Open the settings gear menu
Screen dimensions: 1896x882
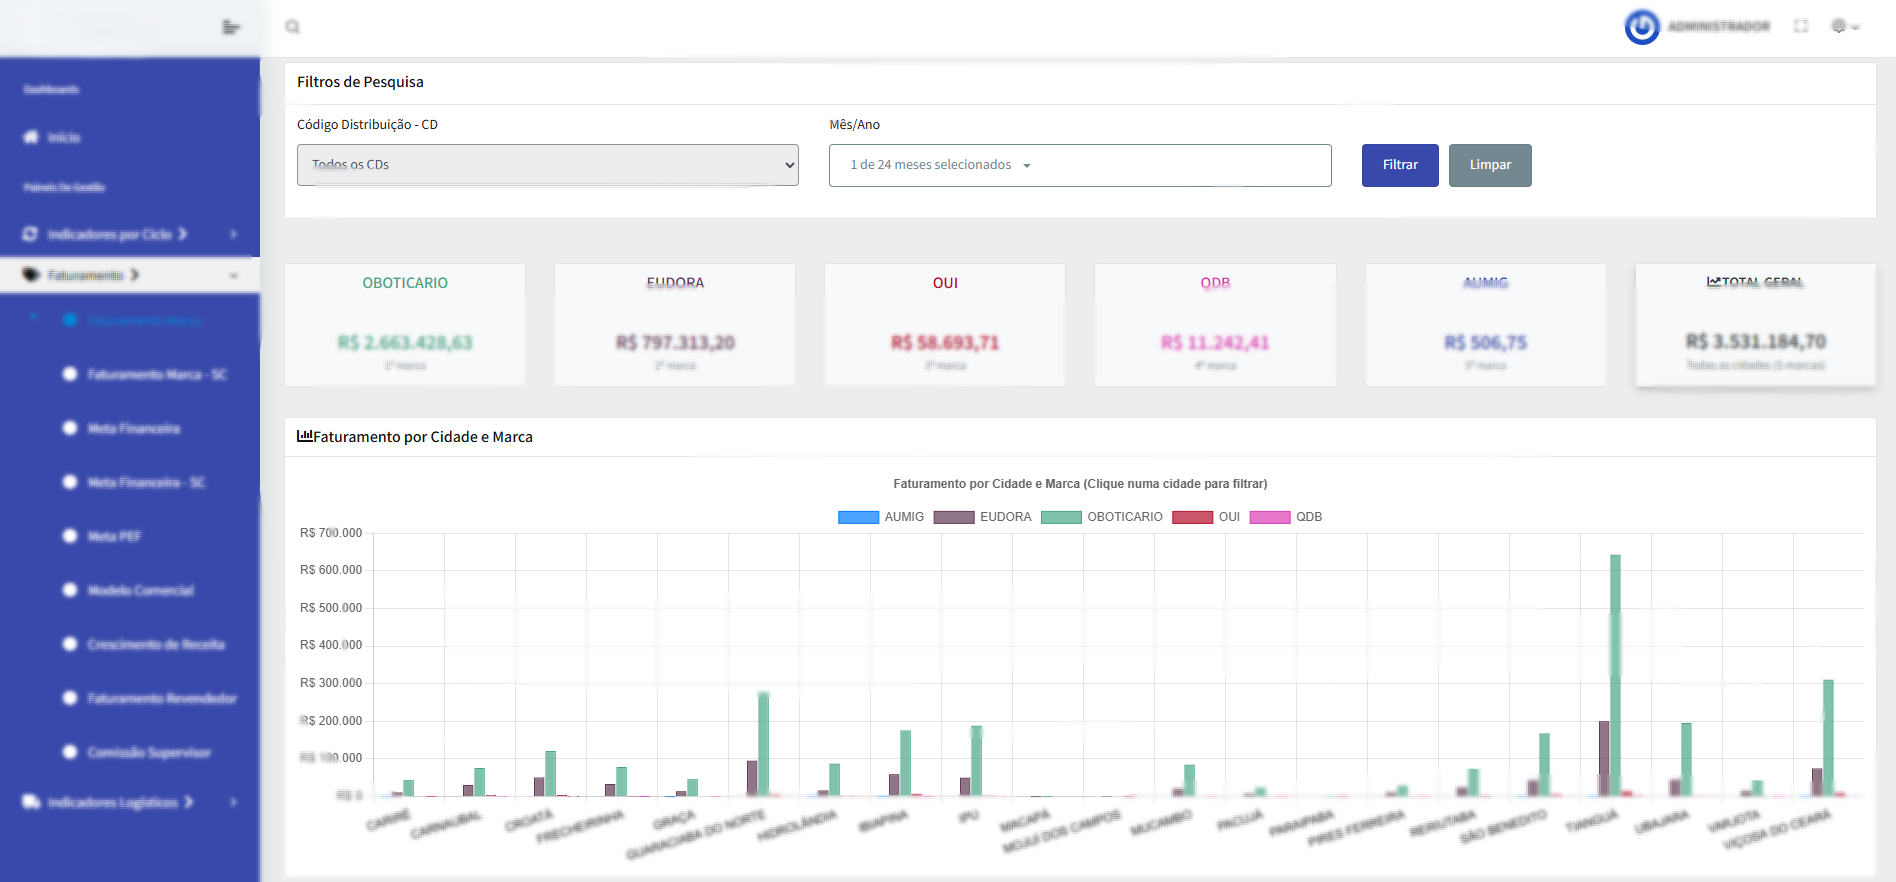(1845, 26)
